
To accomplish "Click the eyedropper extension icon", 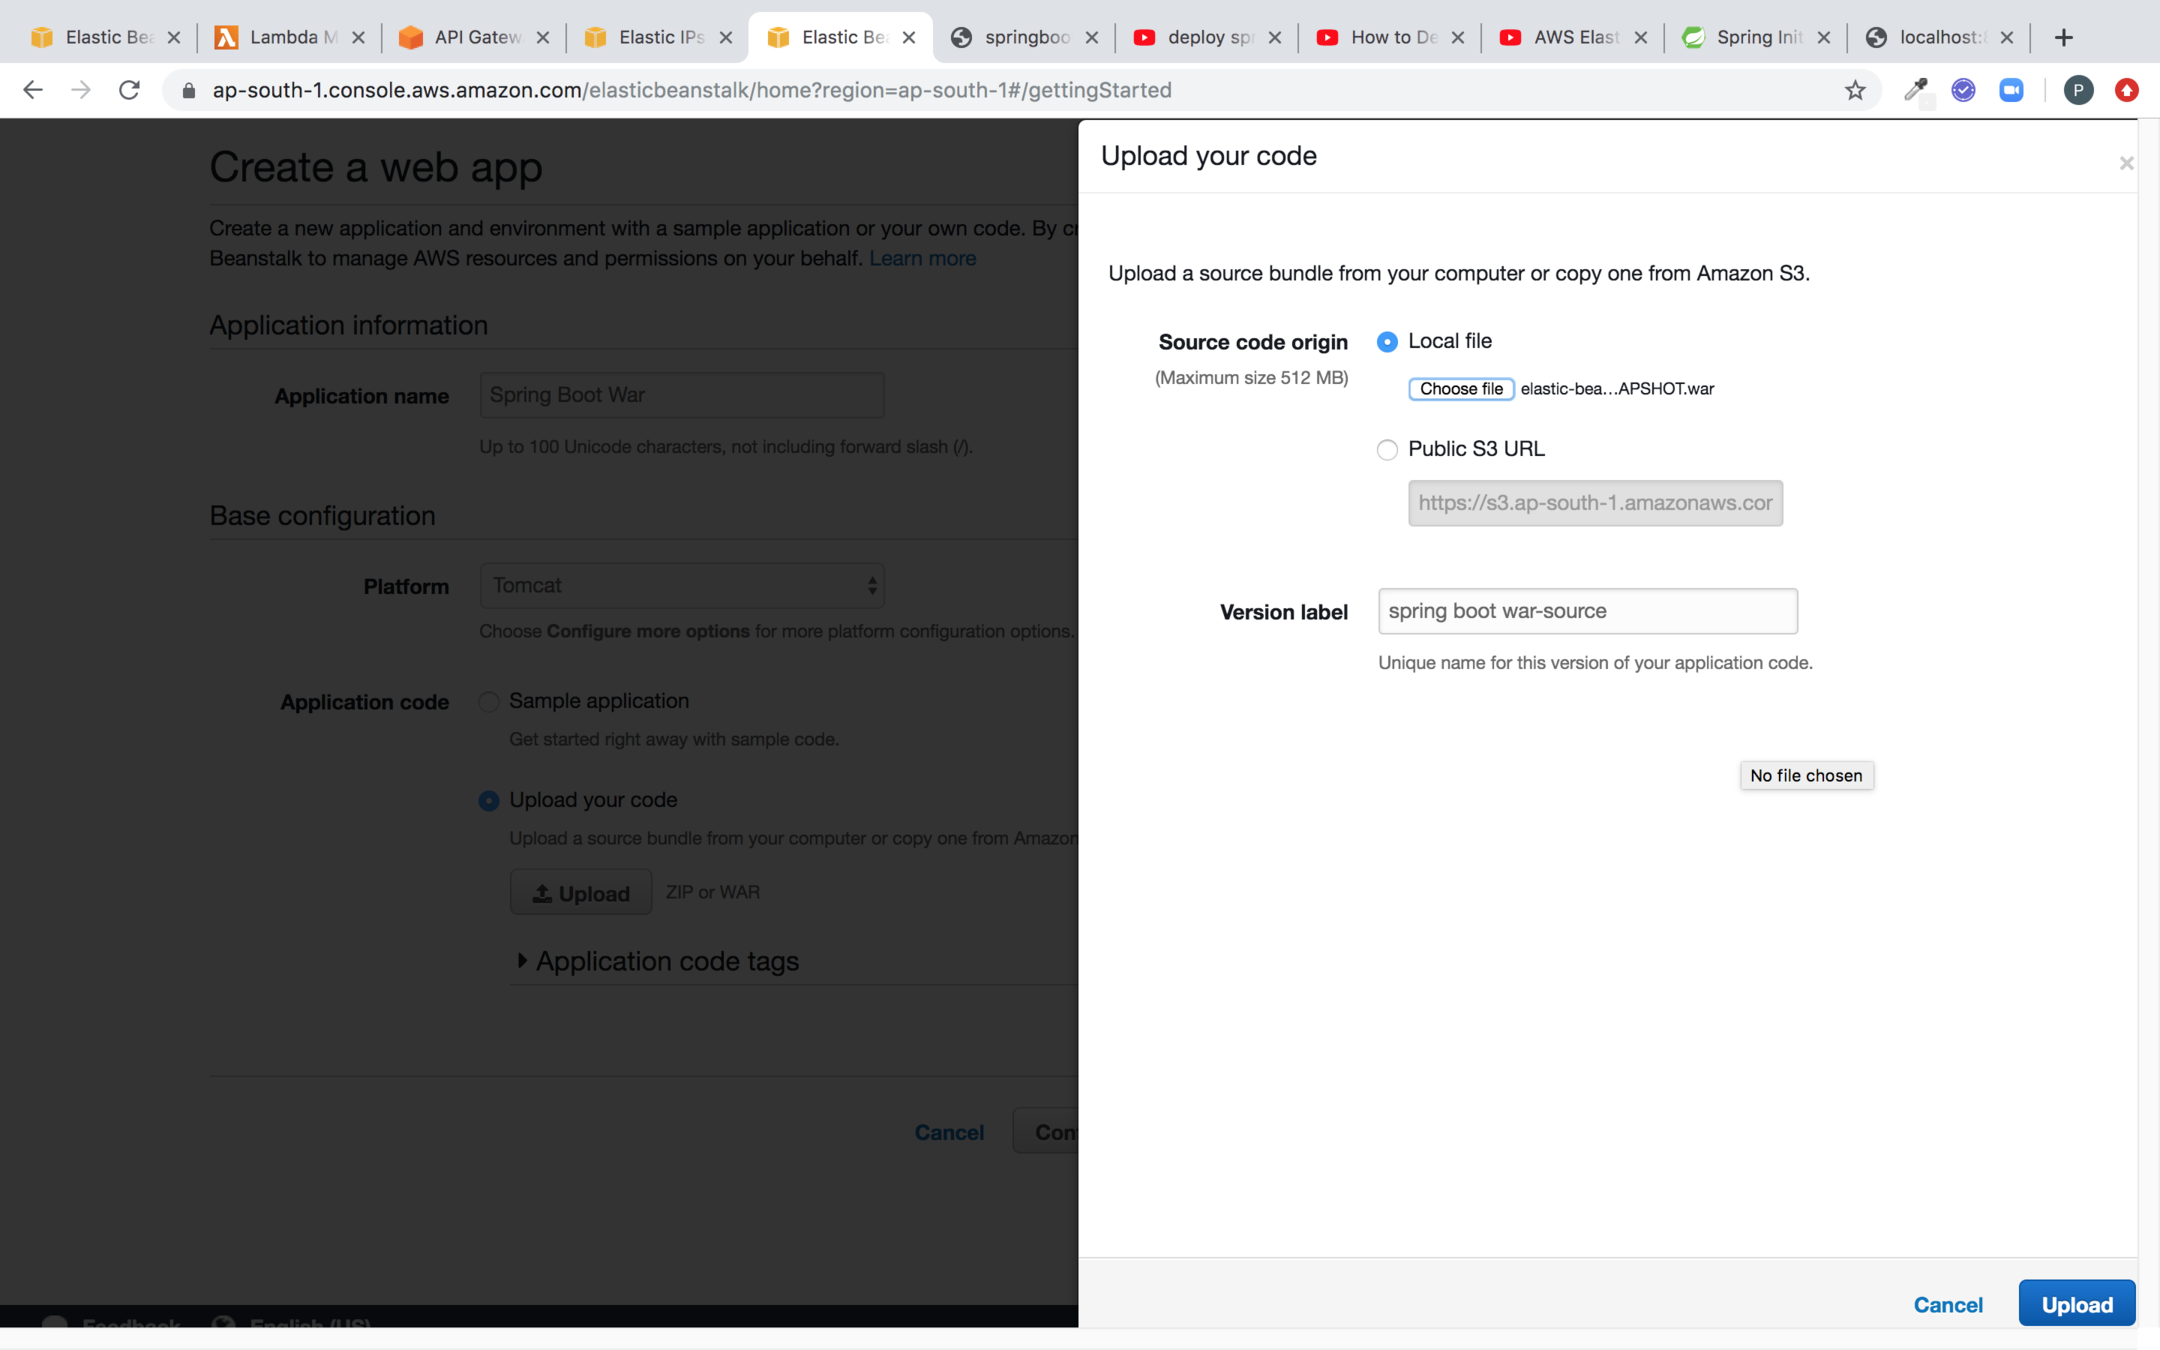I will [x=1915, y=90].
